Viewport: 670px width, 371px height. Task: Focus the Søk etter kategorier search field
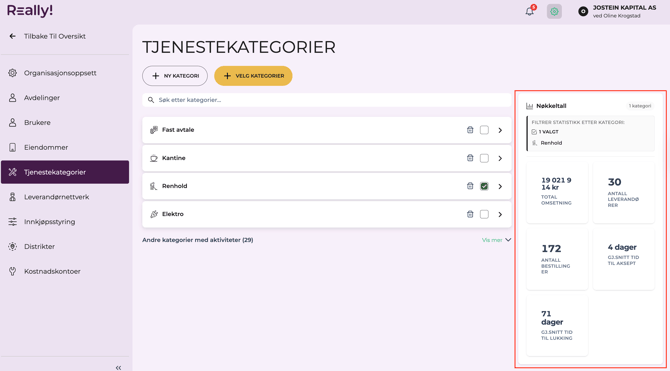click(326, 100)
